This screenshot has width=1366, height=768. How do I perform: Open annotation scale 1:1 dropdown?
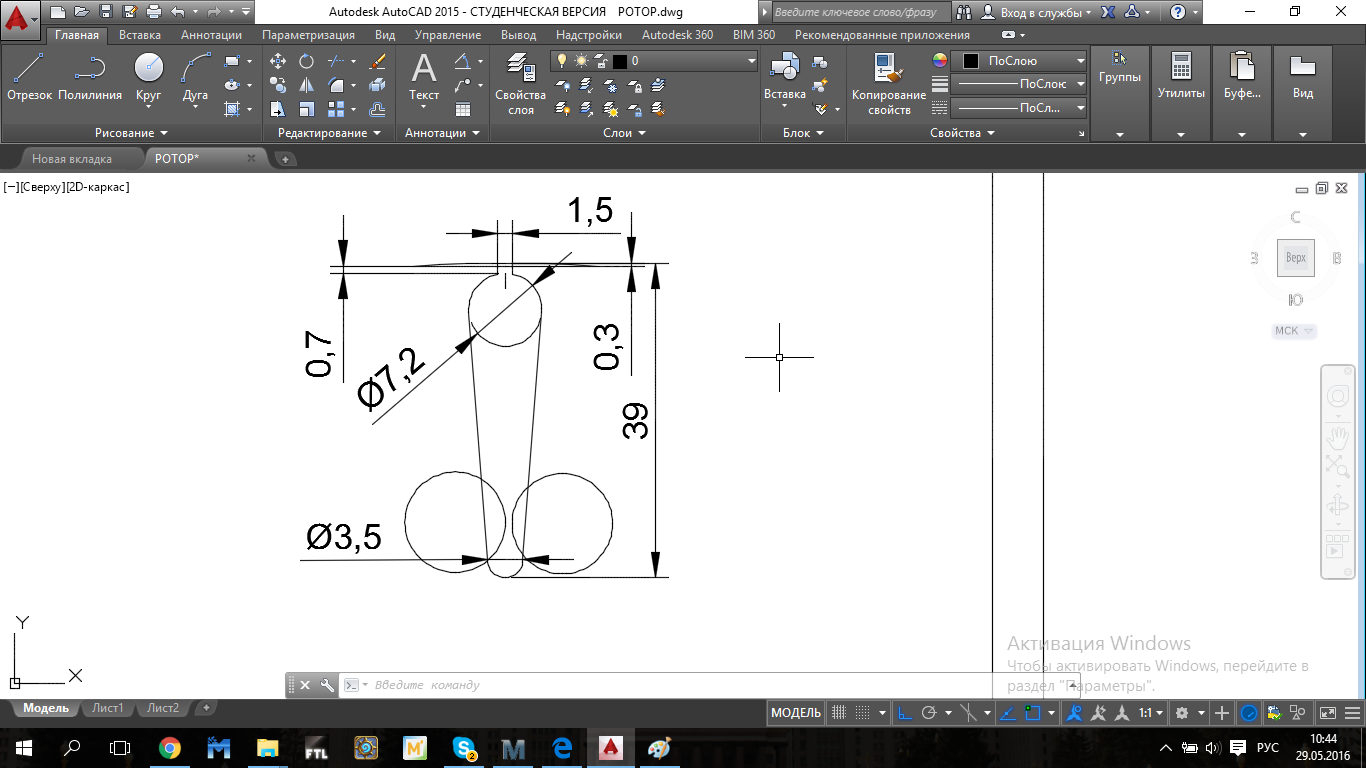pyautogui.click(x=1151, y=713)
